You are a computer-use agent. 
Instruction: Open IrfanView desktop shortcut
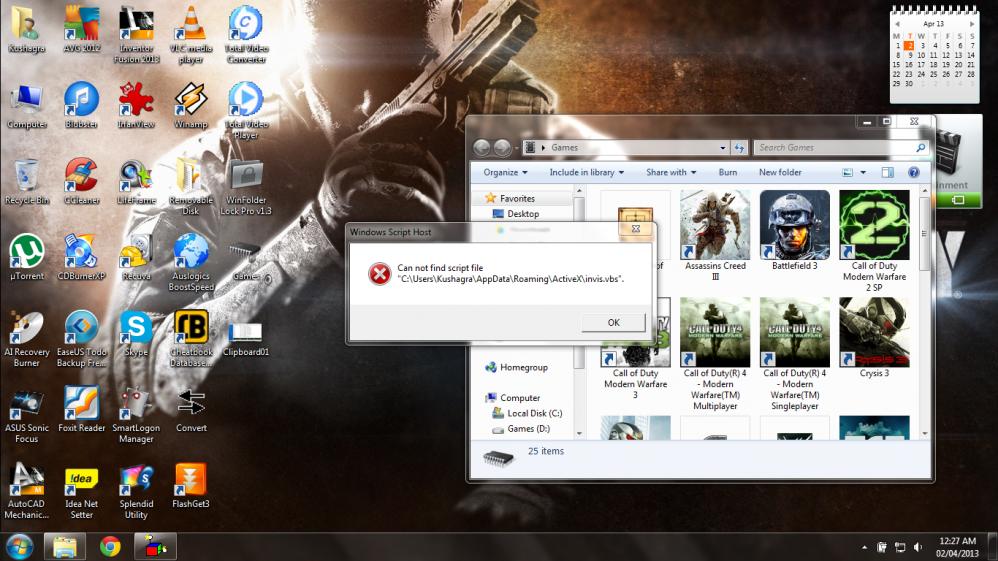(136, 106)
